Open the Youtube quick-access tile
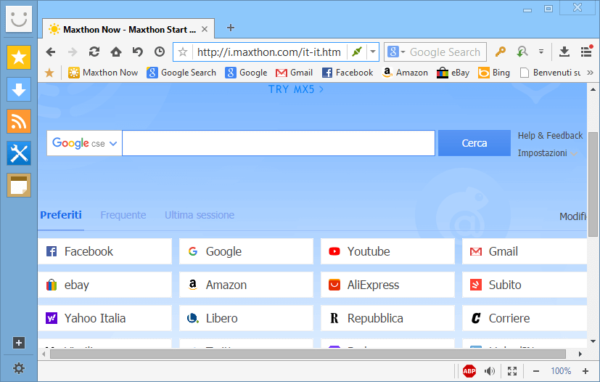Screen dimensions: 600x382 coord(387,251)
